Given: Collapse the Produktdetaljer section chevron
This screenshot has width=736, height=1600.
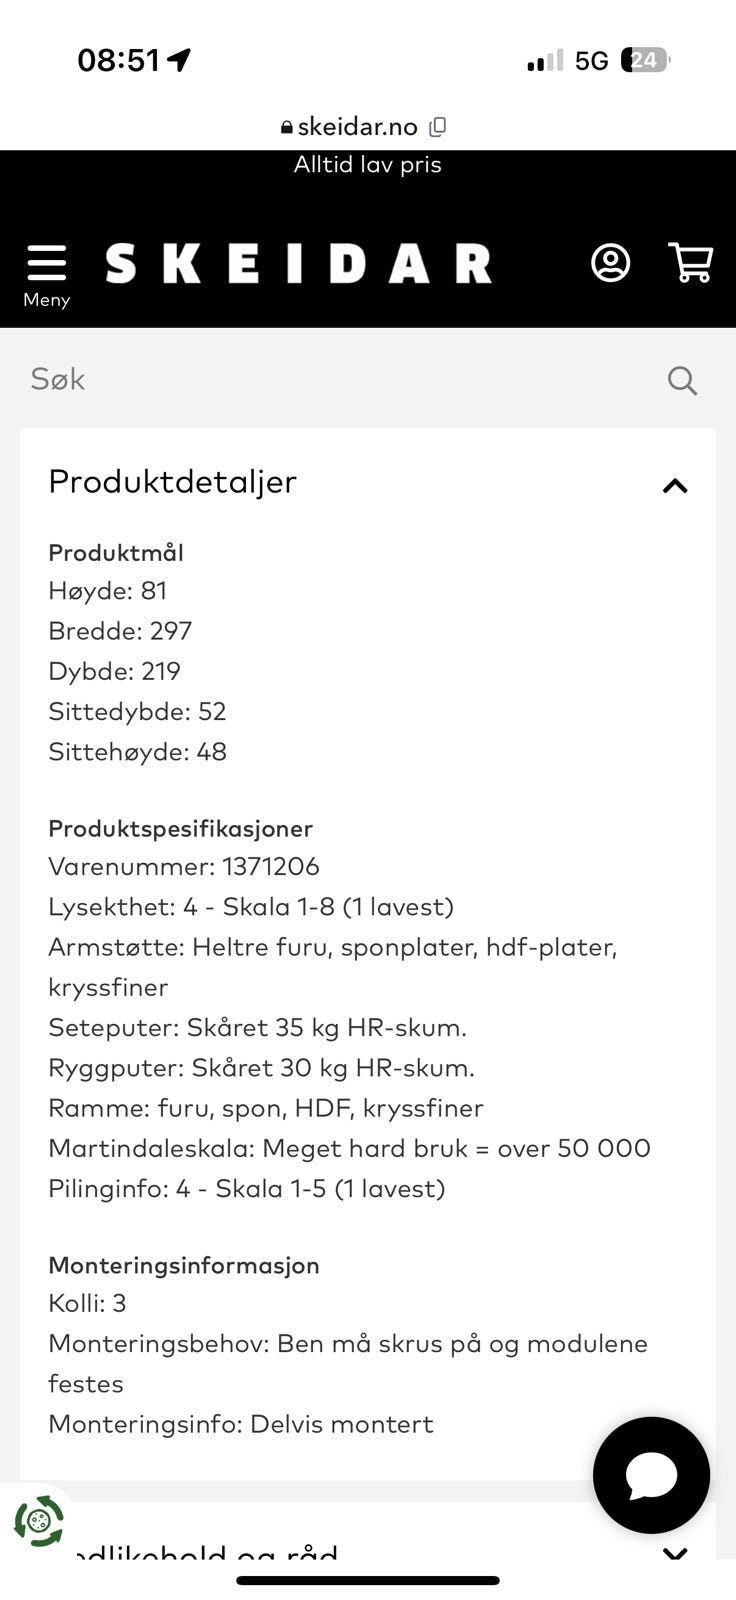Looking at the screenshot, I should tap(675, 486).
